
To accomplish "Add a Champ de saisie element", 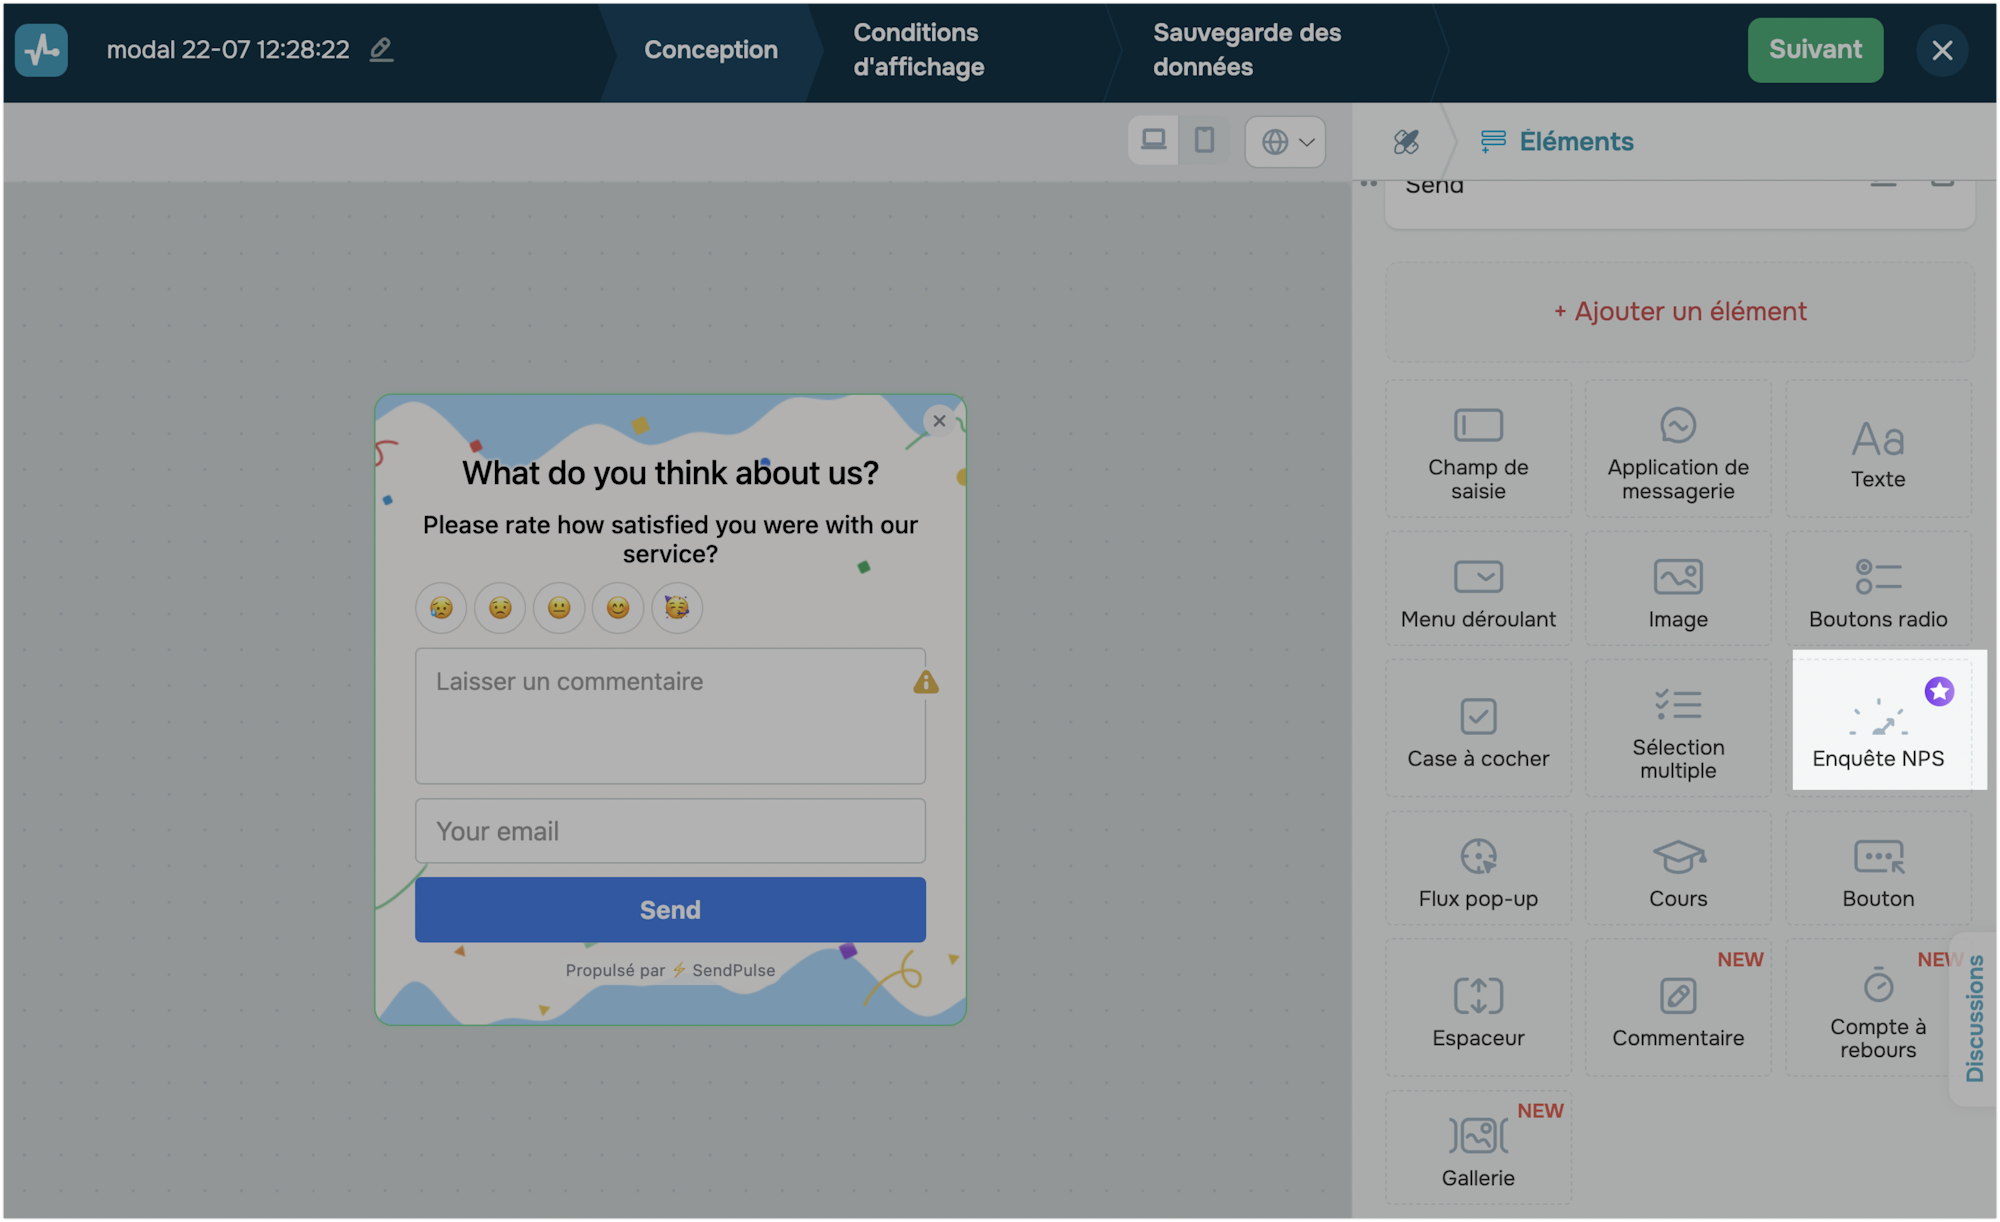I will click(1478, 449).
